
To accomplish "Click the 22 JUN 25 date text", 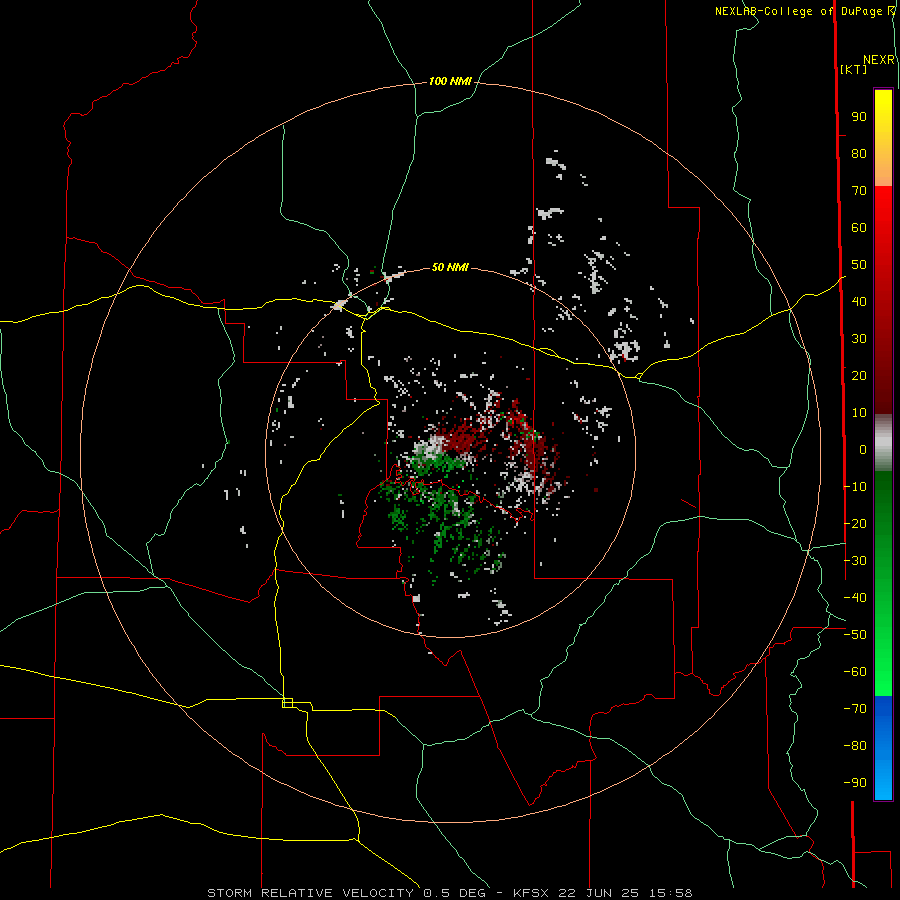I will click(x=599, y=893).
